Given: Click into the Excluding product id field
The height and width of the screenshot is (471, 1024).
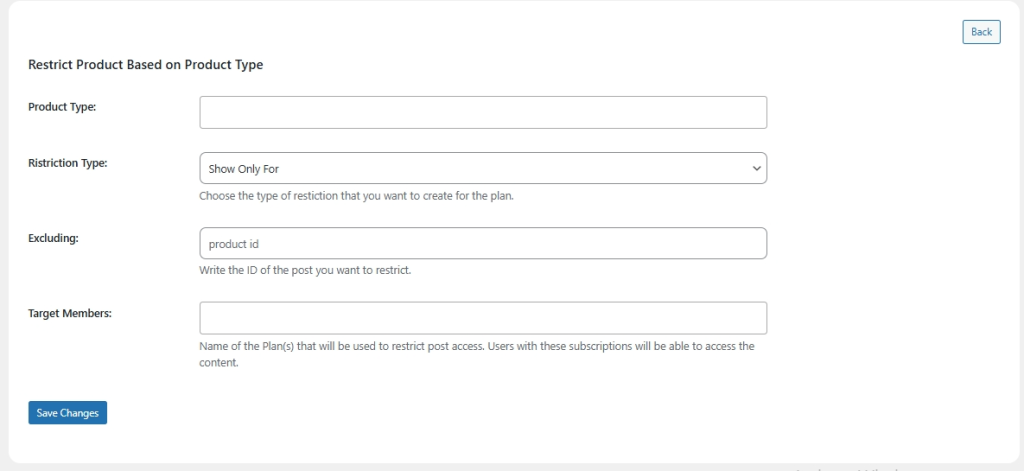Looking at the screenshot, I should [483, 243].
